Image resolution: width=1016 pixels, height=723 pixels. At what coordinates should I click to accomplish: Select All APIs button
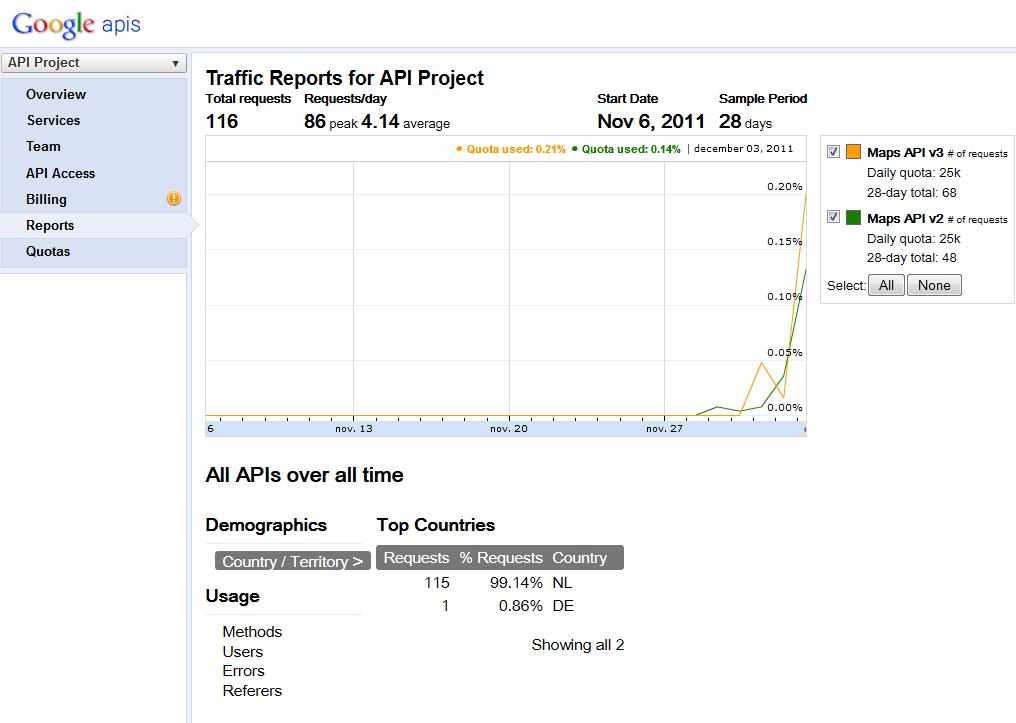coord(886,285)
